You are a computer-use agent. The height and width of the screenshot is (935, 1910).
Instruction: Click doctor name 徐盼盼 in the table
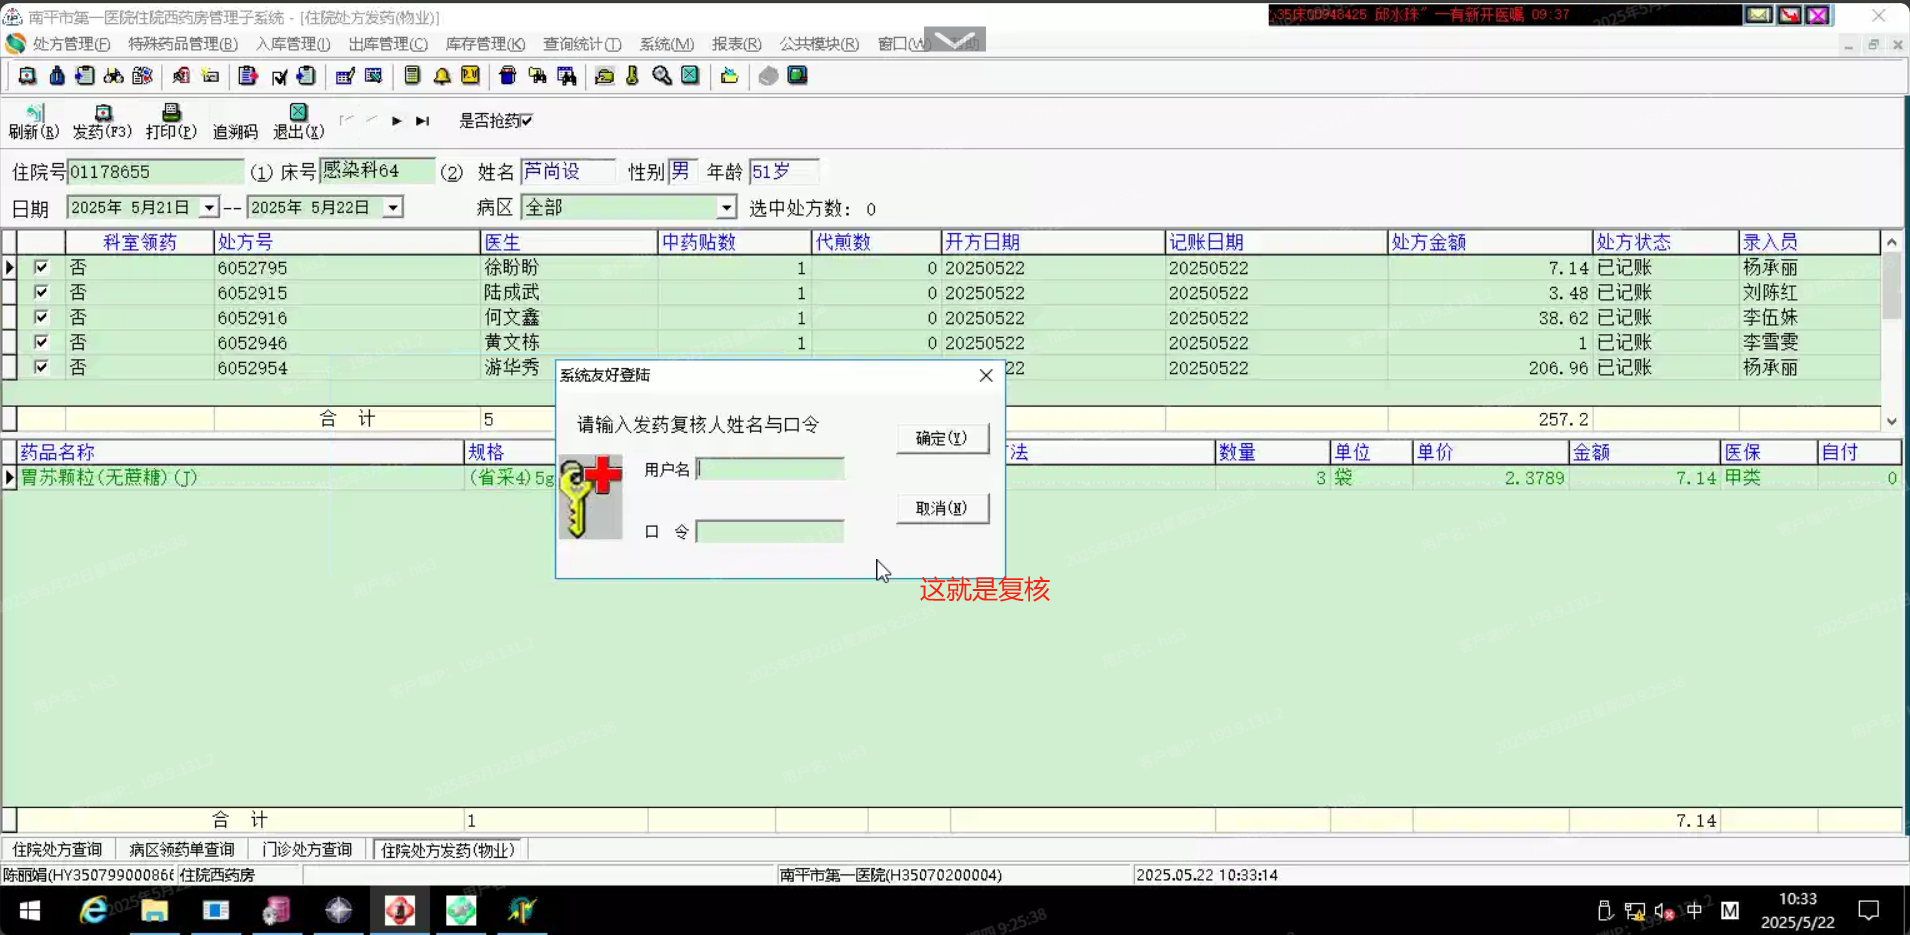tap(511, 268)
